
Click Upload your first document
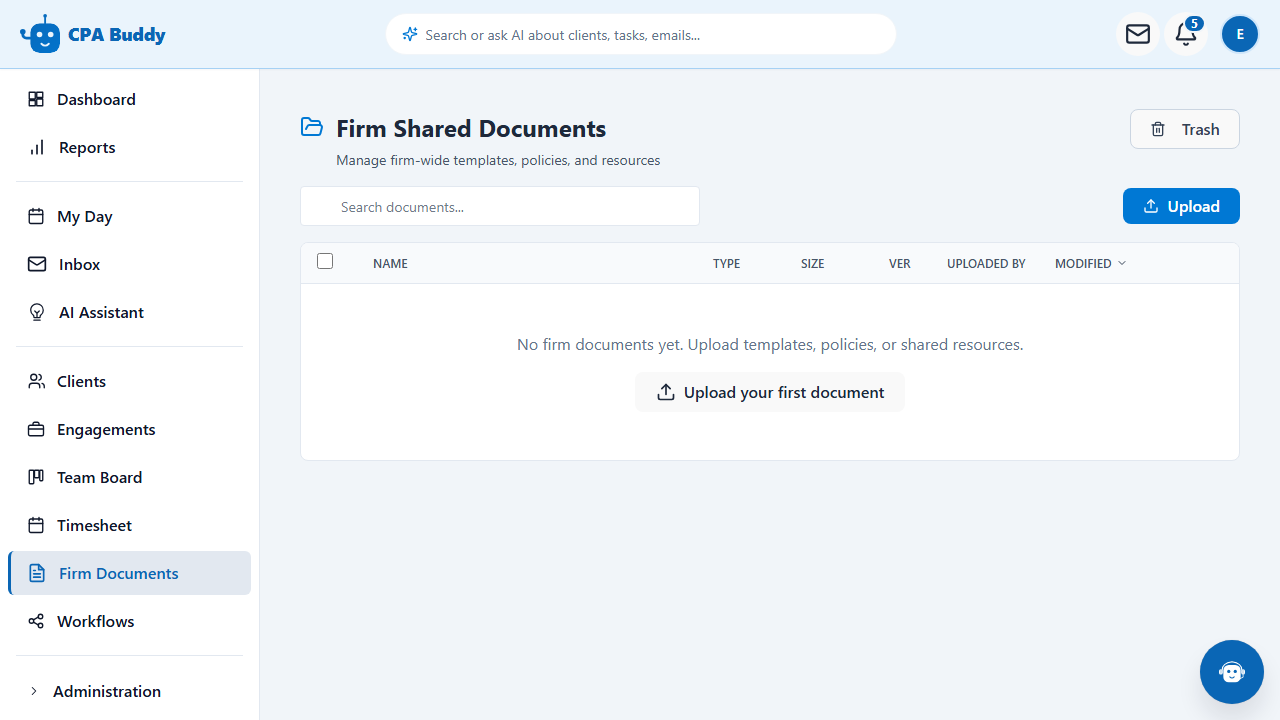click(770, 392)
